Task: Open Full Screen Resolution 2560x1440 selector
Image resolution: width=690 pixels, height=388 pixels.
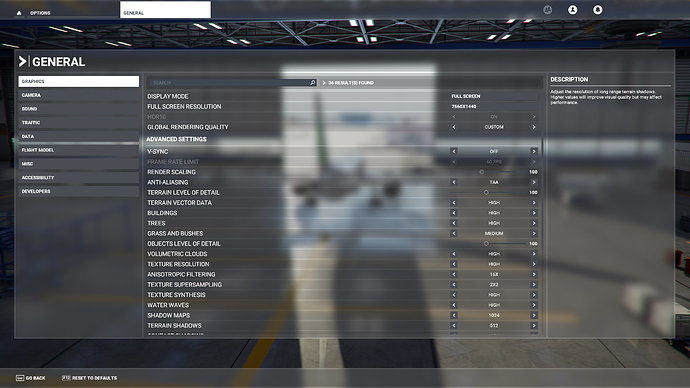Action: pyautogui.click(x=494, y=106)
